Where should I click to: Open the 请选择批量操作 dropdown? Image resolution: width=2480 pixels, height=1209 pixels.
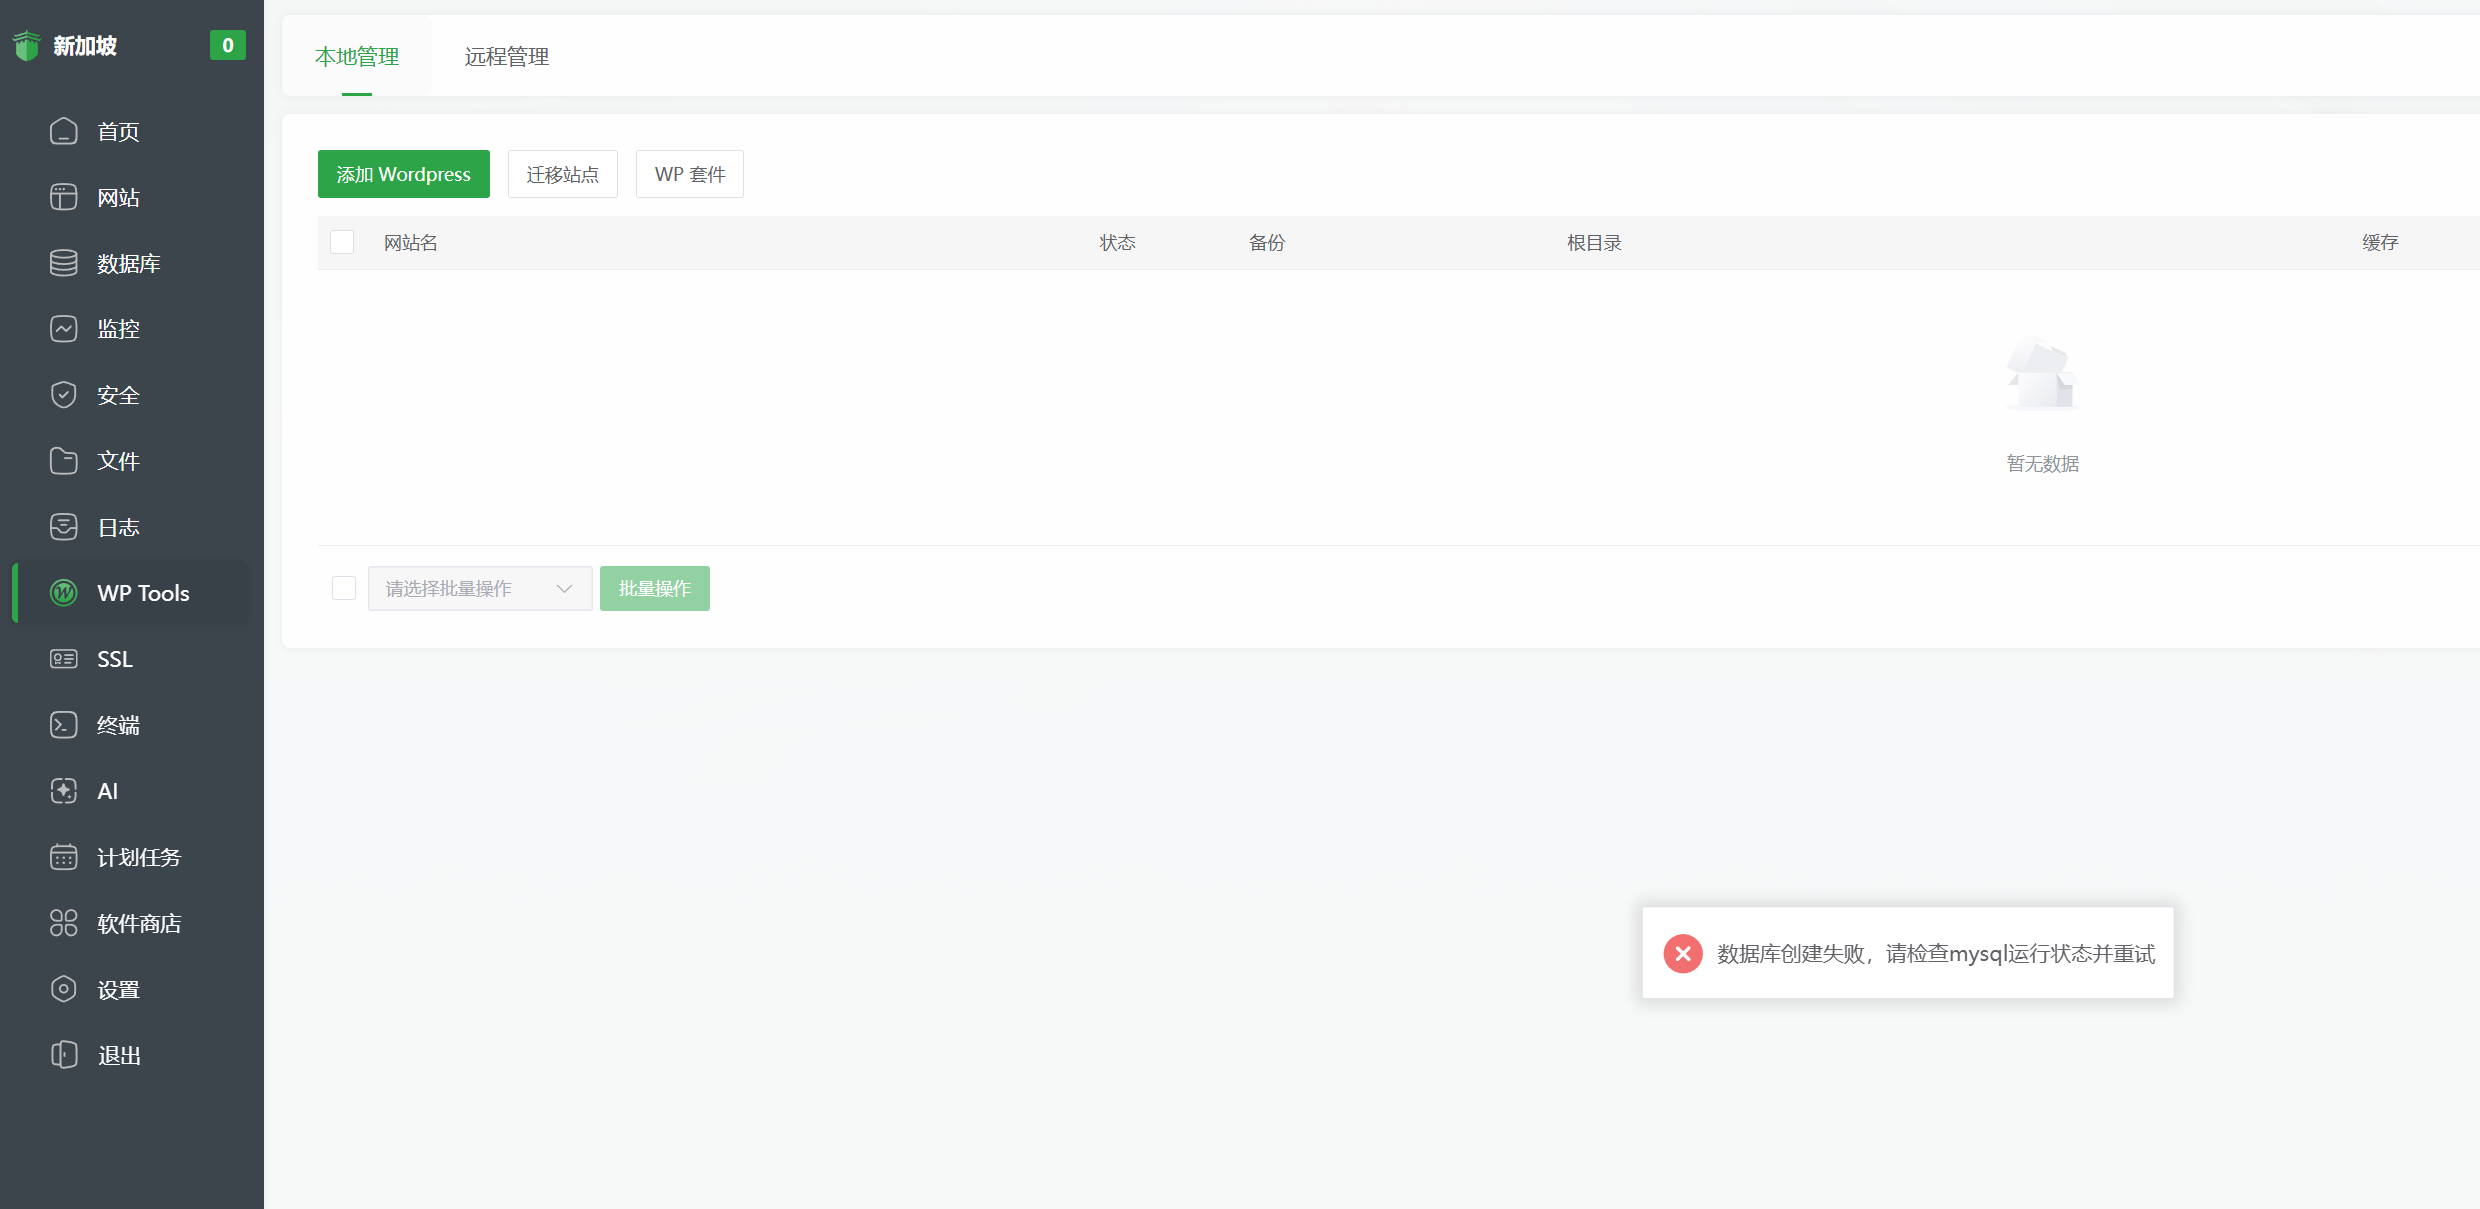click(x=480, y=588)
